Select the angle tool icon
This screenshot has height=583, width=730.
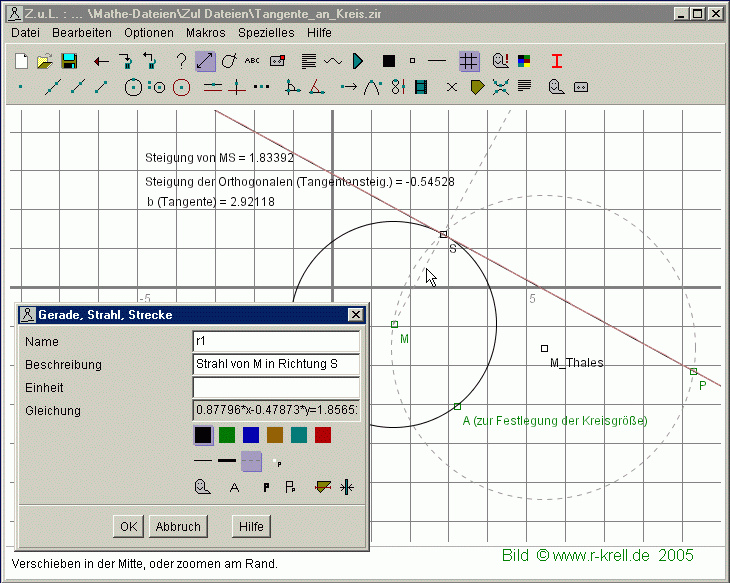(316, 87)
